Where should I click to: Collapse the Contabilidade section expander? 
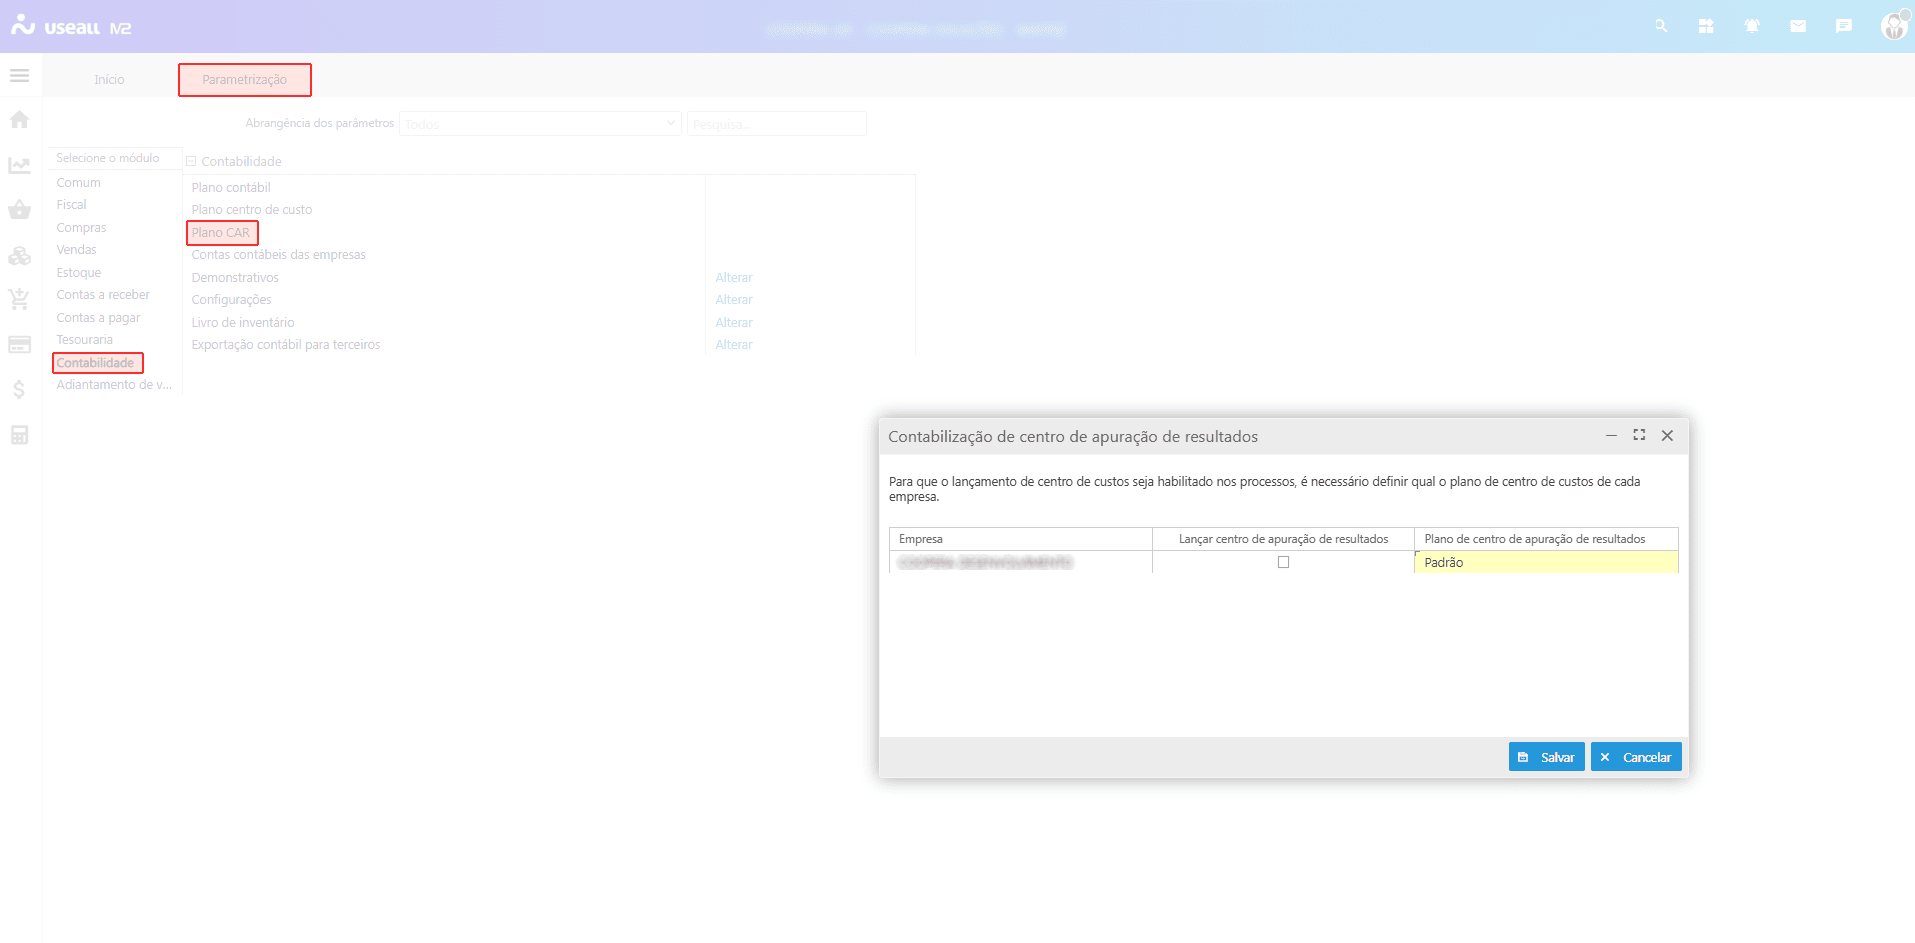pyautogui.click(x=191, y=161)
